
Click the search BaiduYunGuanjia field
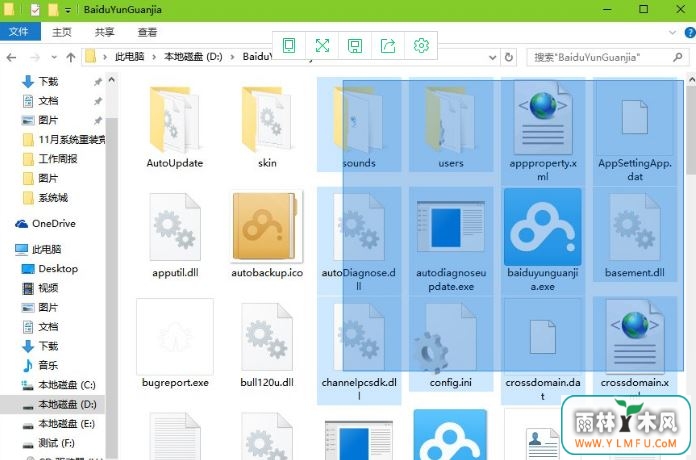pos(607,57)
